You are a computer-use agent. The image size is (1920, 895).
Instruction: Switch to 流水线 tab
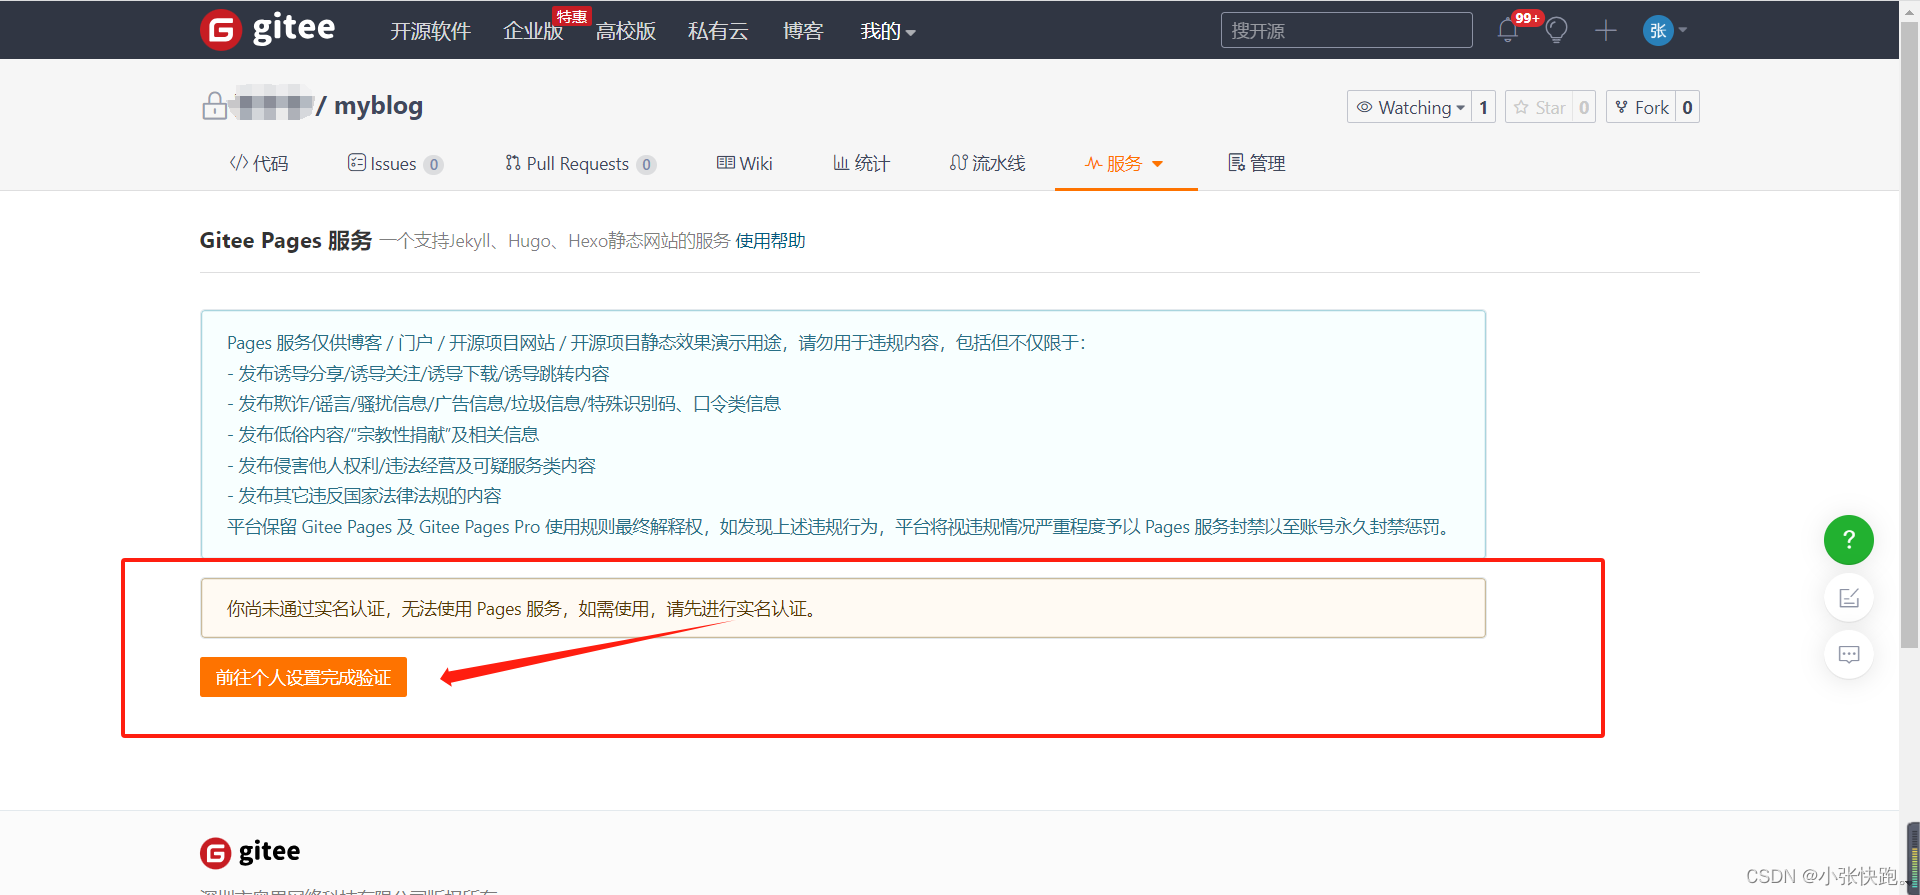[987, 163]
